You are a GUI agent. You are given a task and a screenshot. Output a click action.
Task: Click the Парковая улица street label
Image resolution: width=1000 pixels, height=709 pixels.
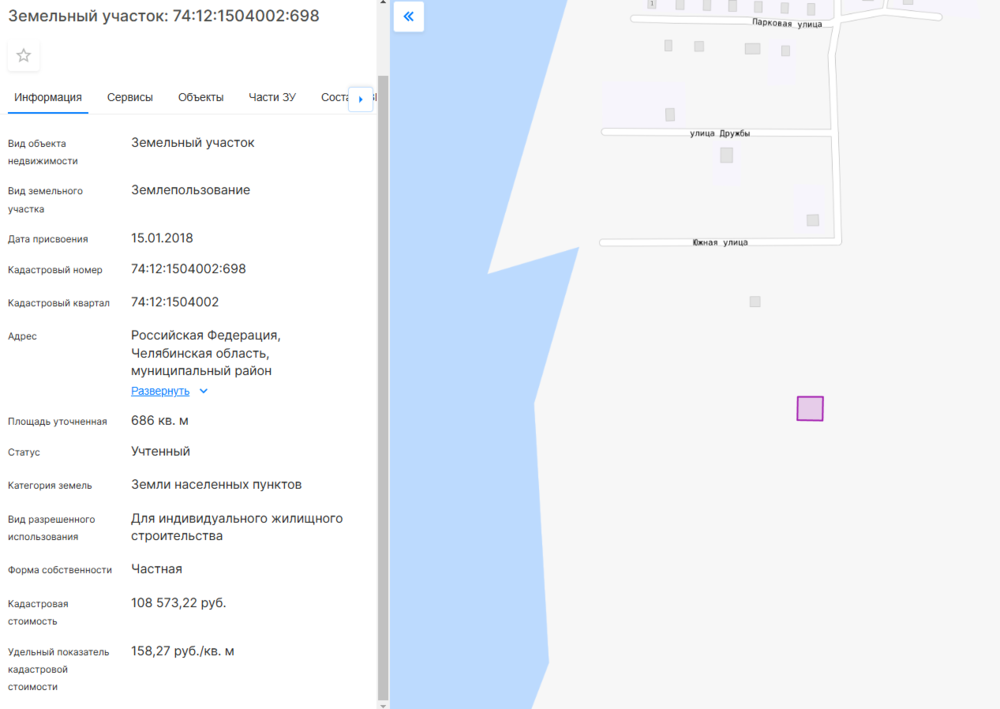coord(787,22)
